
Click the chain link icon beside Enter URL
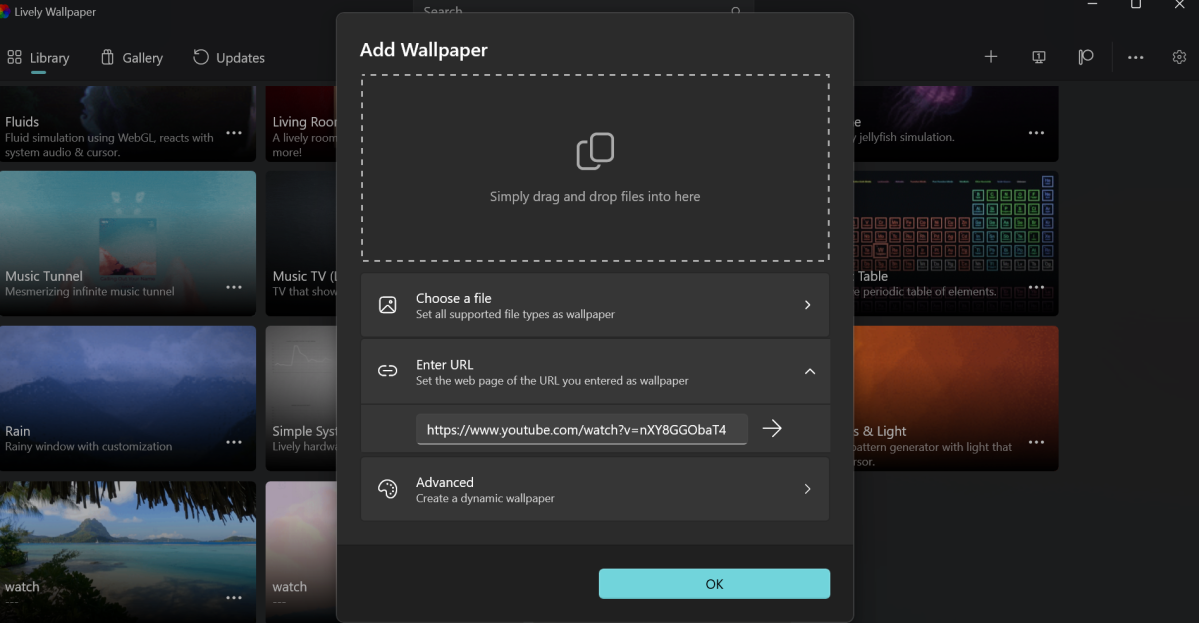point(388,372)
